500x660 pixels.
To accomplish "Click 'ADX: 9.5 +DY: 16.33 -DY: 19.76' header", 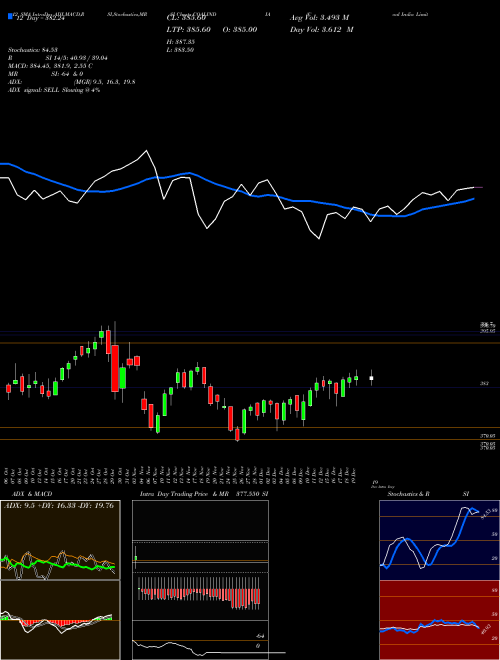I will pos(59,505).
